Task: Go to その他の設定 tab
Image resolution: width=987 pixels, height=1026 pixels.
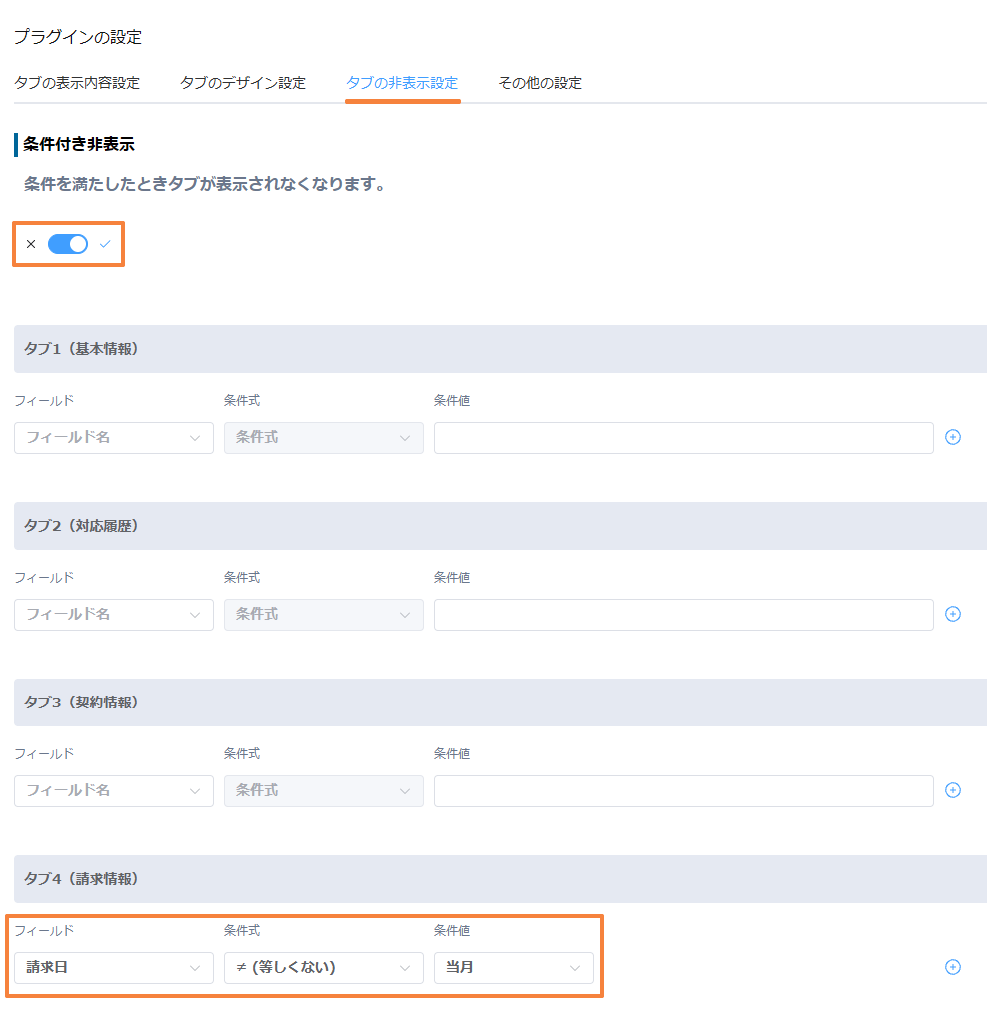Action: [540, 83]
